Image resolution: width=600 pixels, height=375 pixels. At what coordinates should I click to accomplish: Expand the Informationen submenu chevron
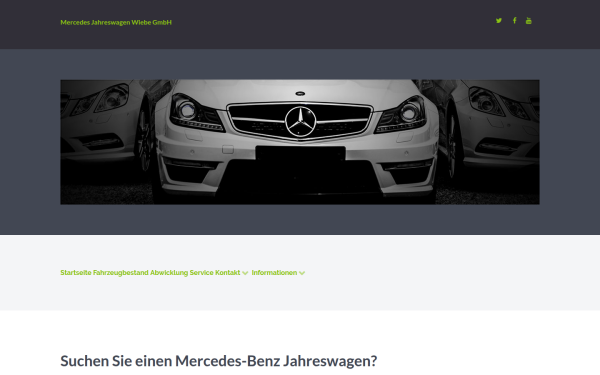click(x=302, y=273)
